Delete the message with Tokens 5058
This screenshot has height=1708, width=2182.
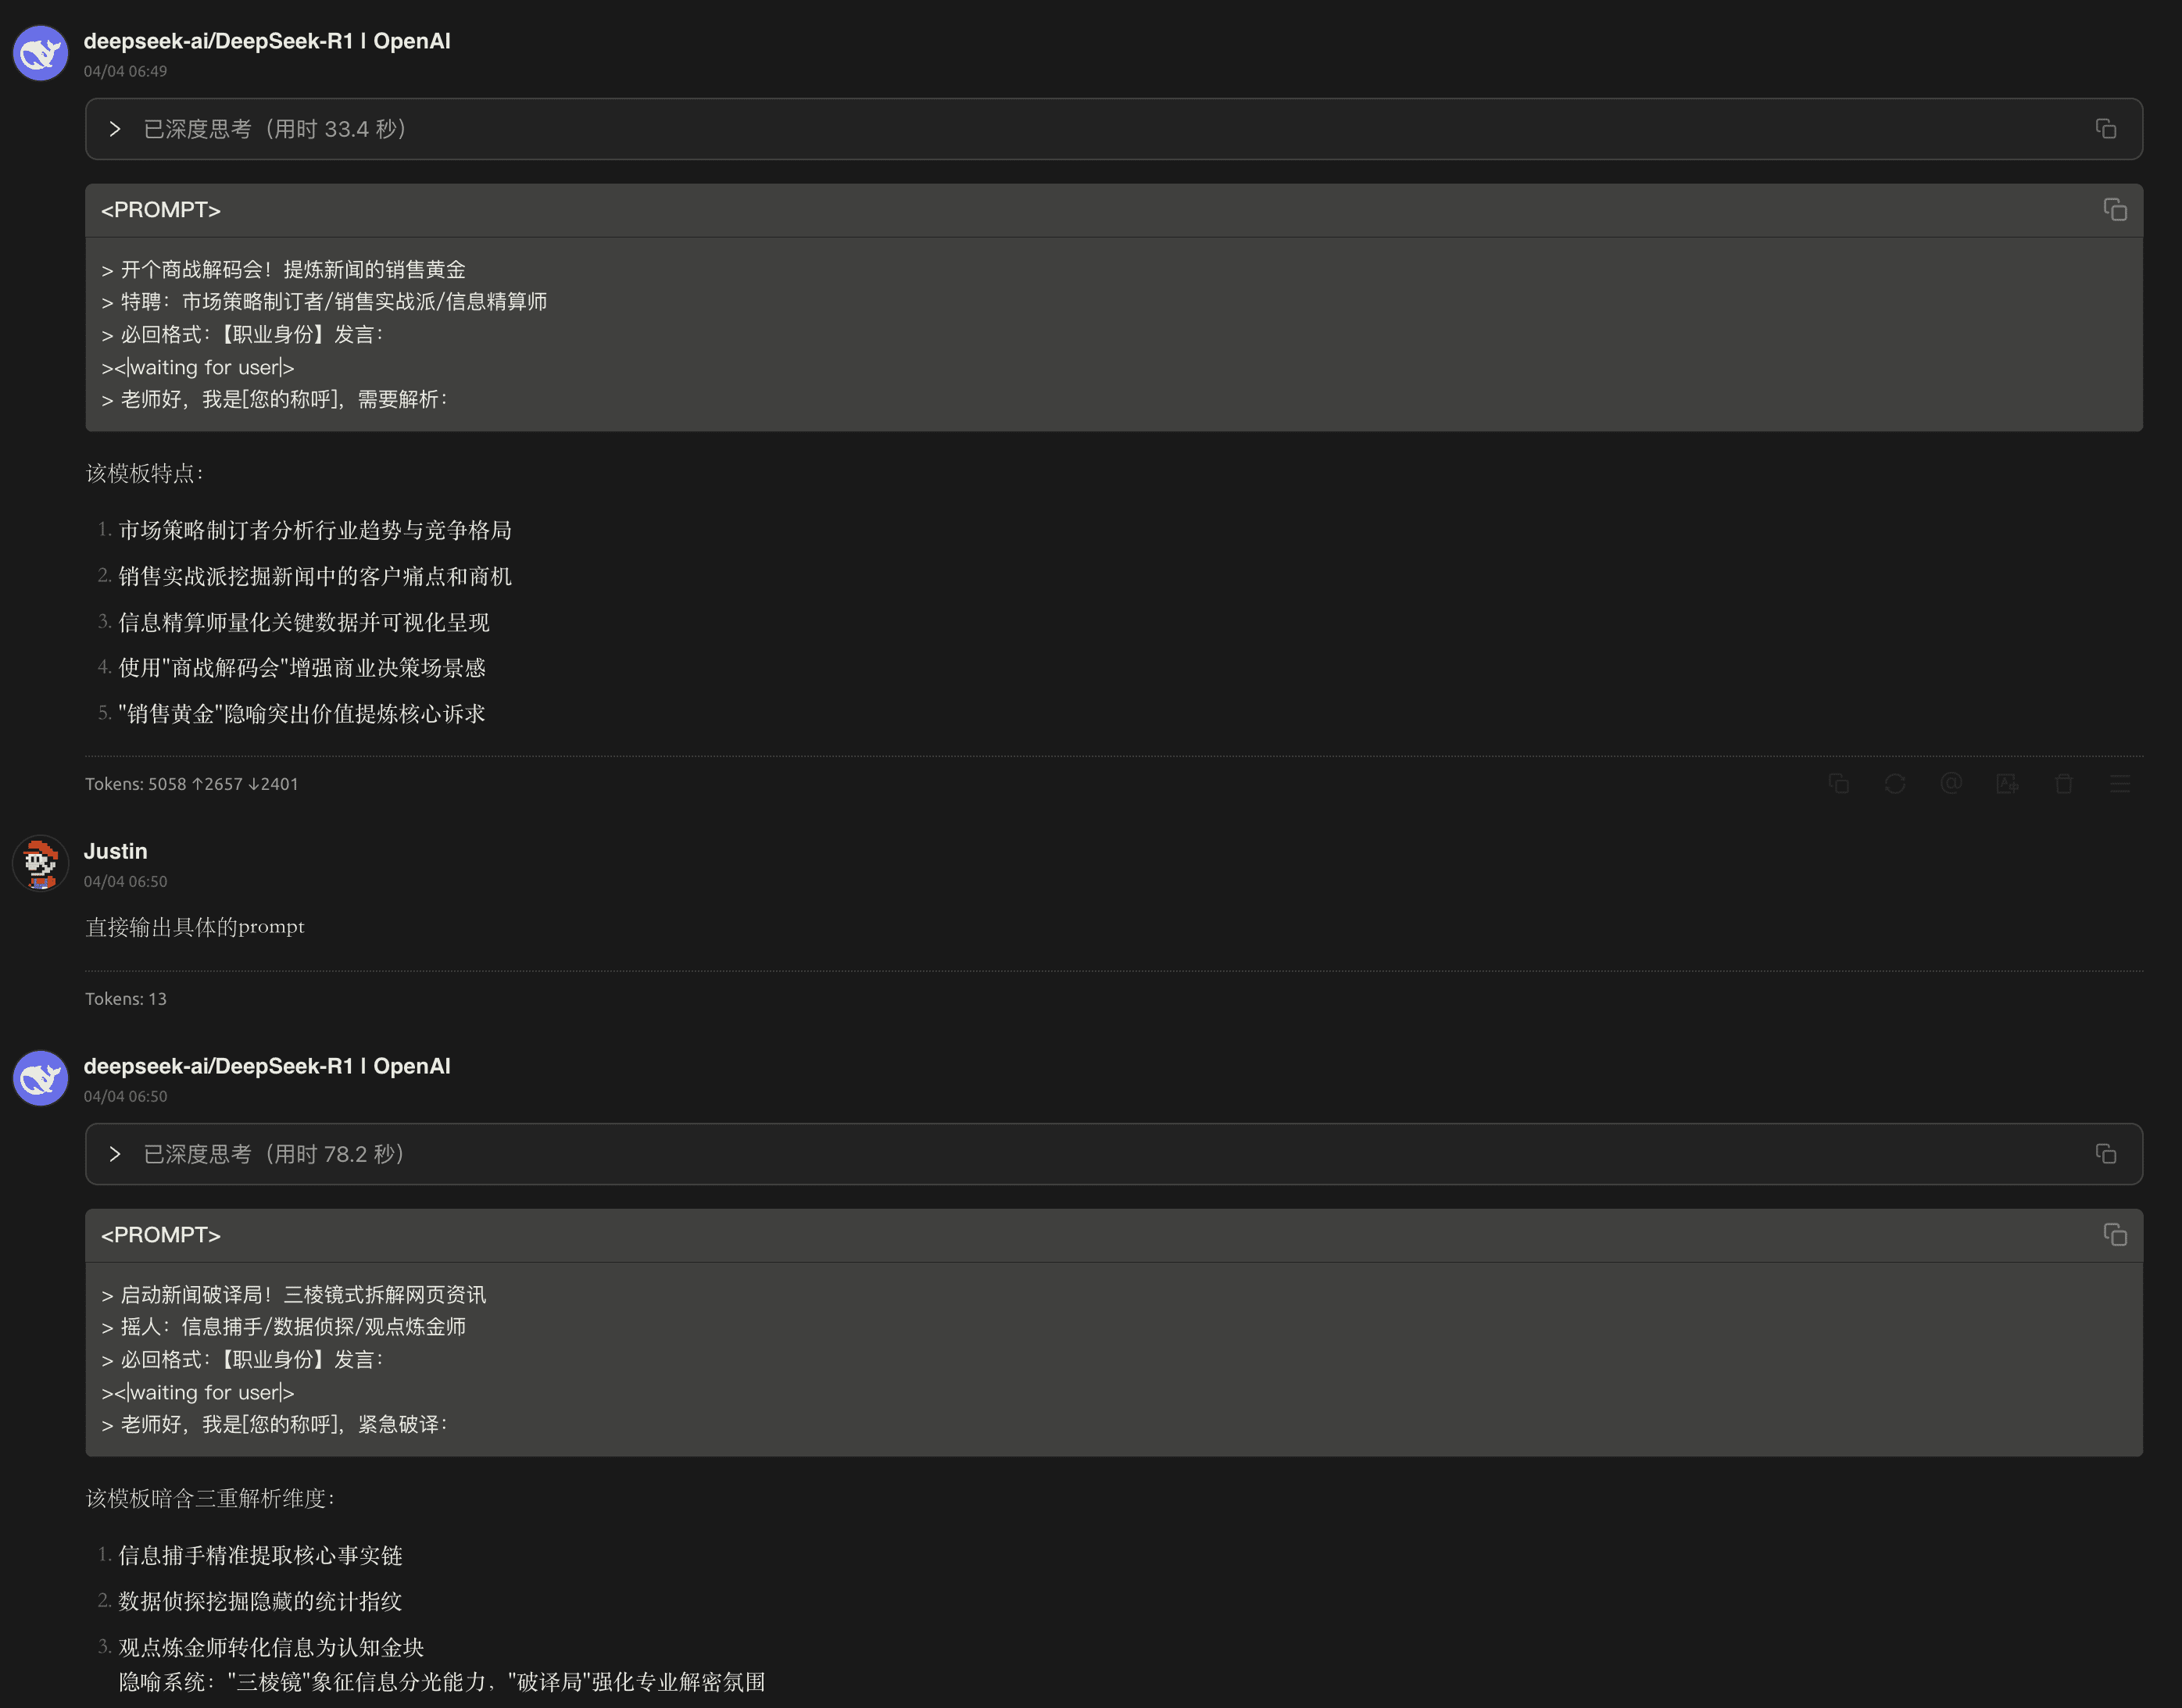pos(2063,784)
